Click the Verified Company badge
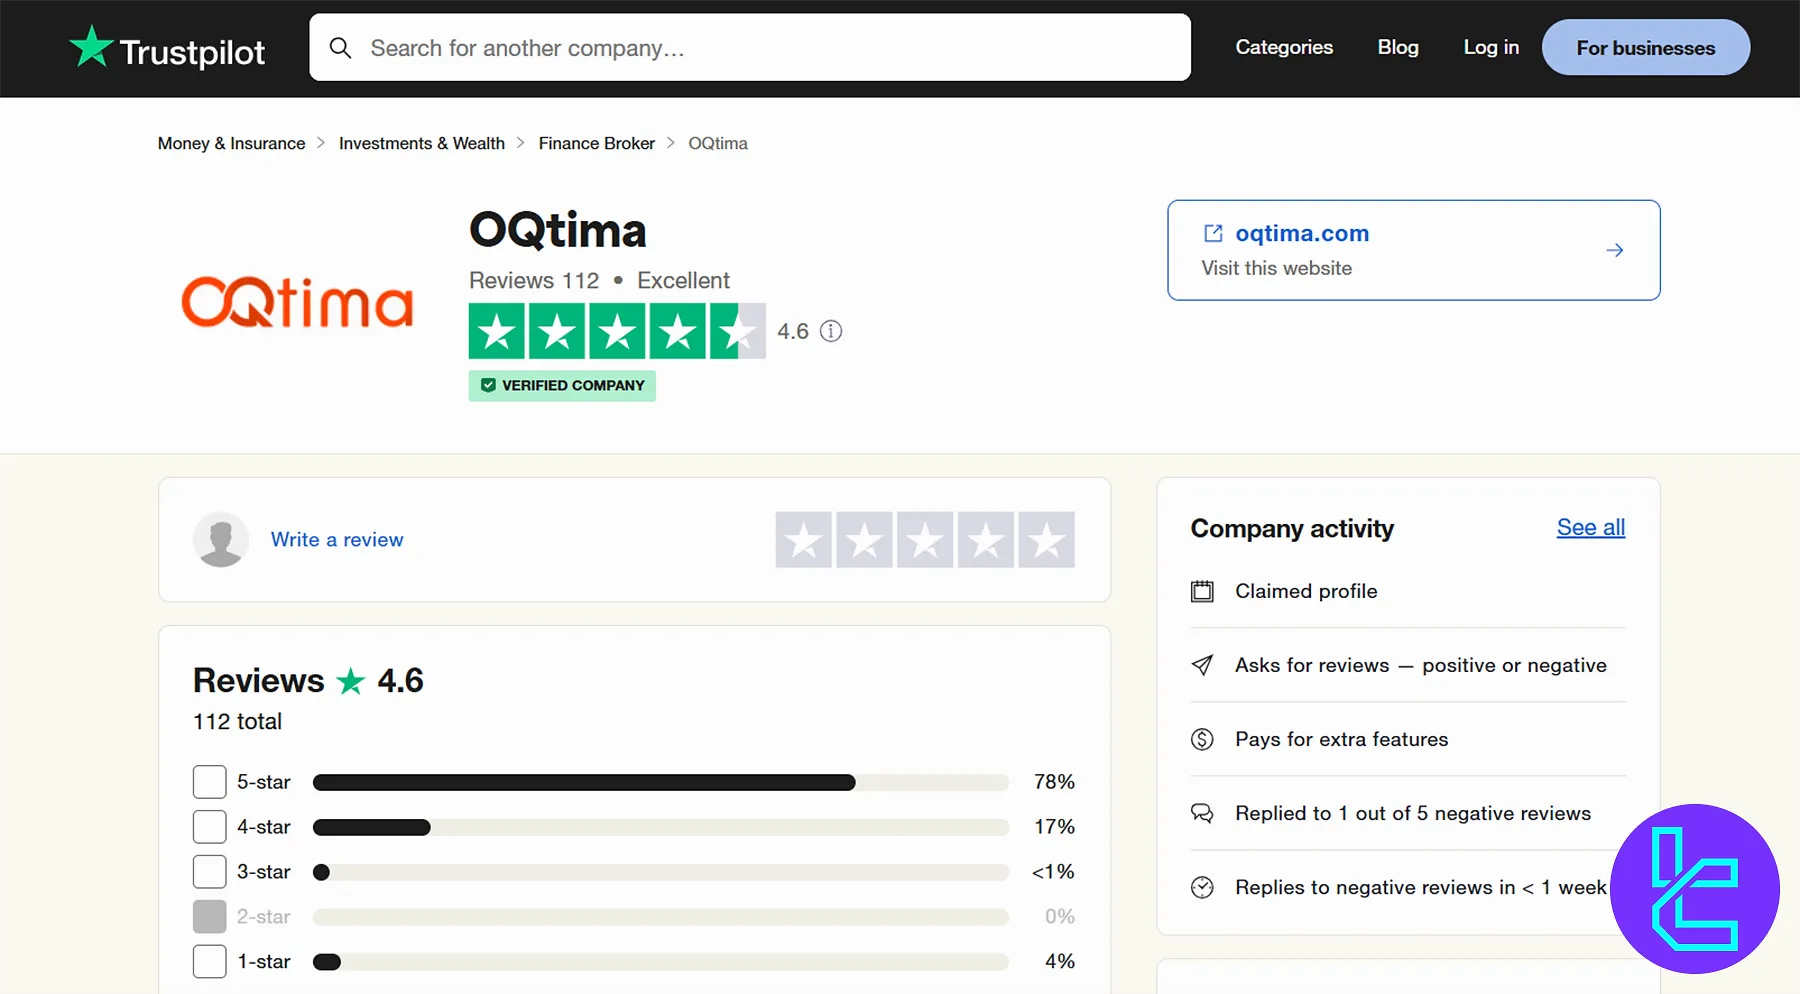This screenshot has width=1800, height=994. (x=562, y=385)
